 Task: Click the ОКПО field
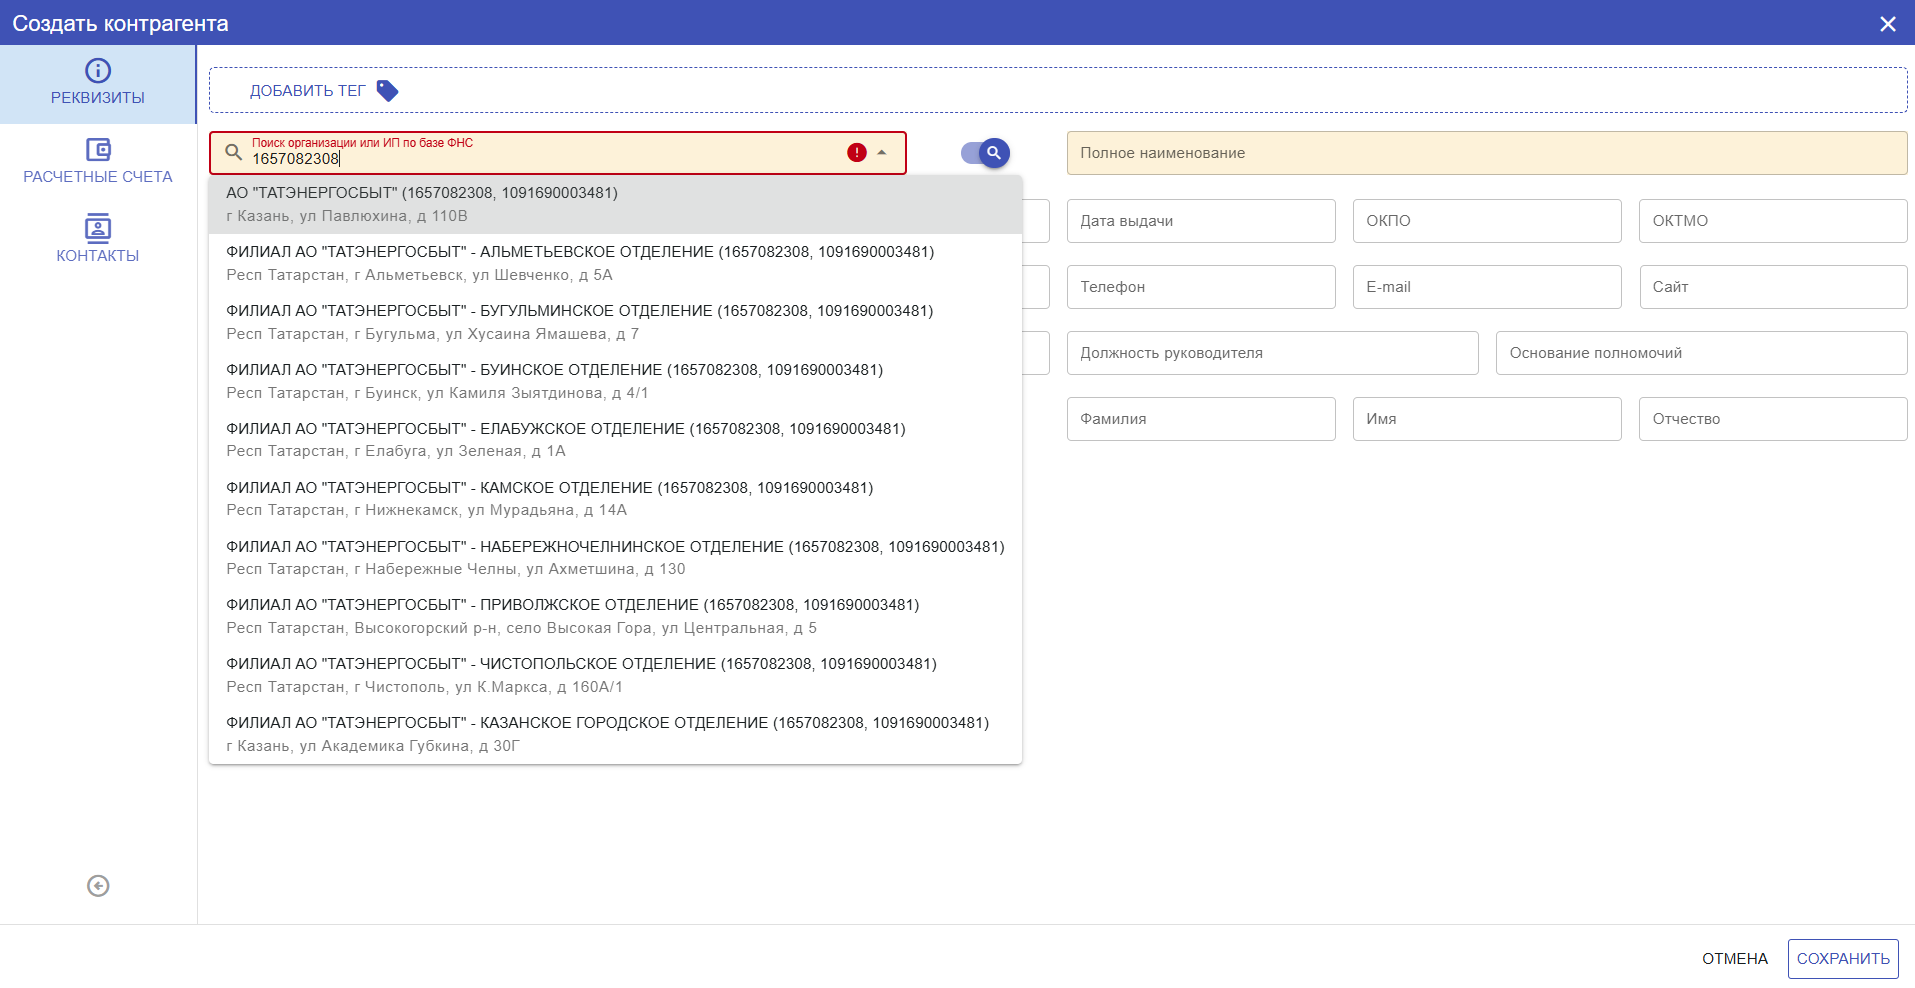click(1487, 221)
